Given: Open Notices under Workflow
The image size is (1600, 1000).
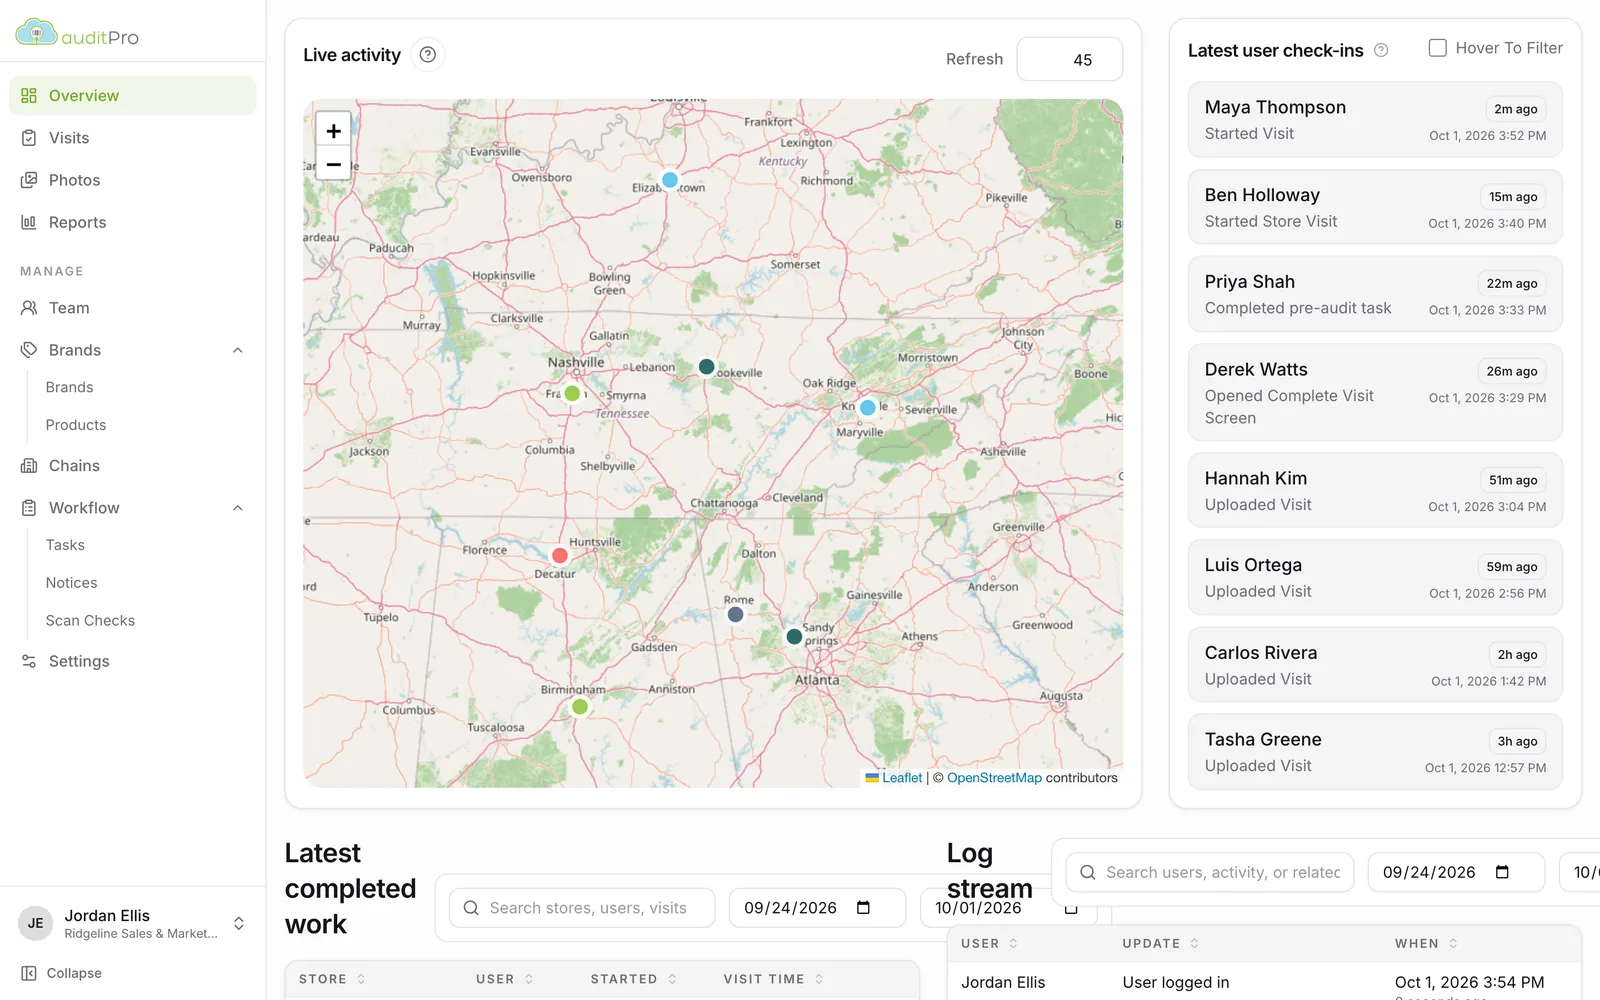Looking at the screenshot, I should [71, 583].
